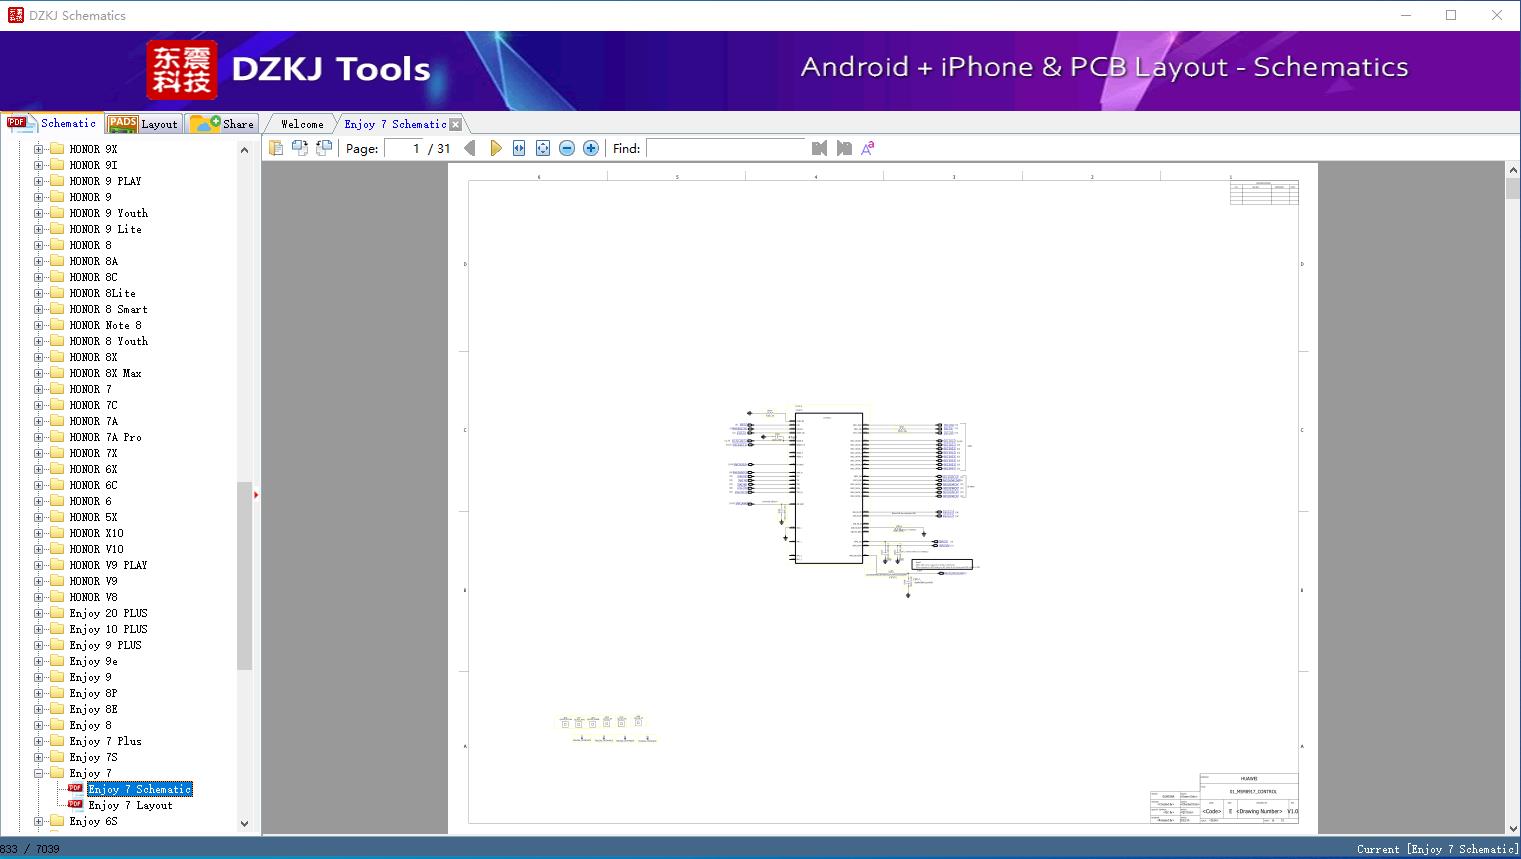Go to the next page arrow
This screenshot has height=859, width=1521.
[495, 148]
